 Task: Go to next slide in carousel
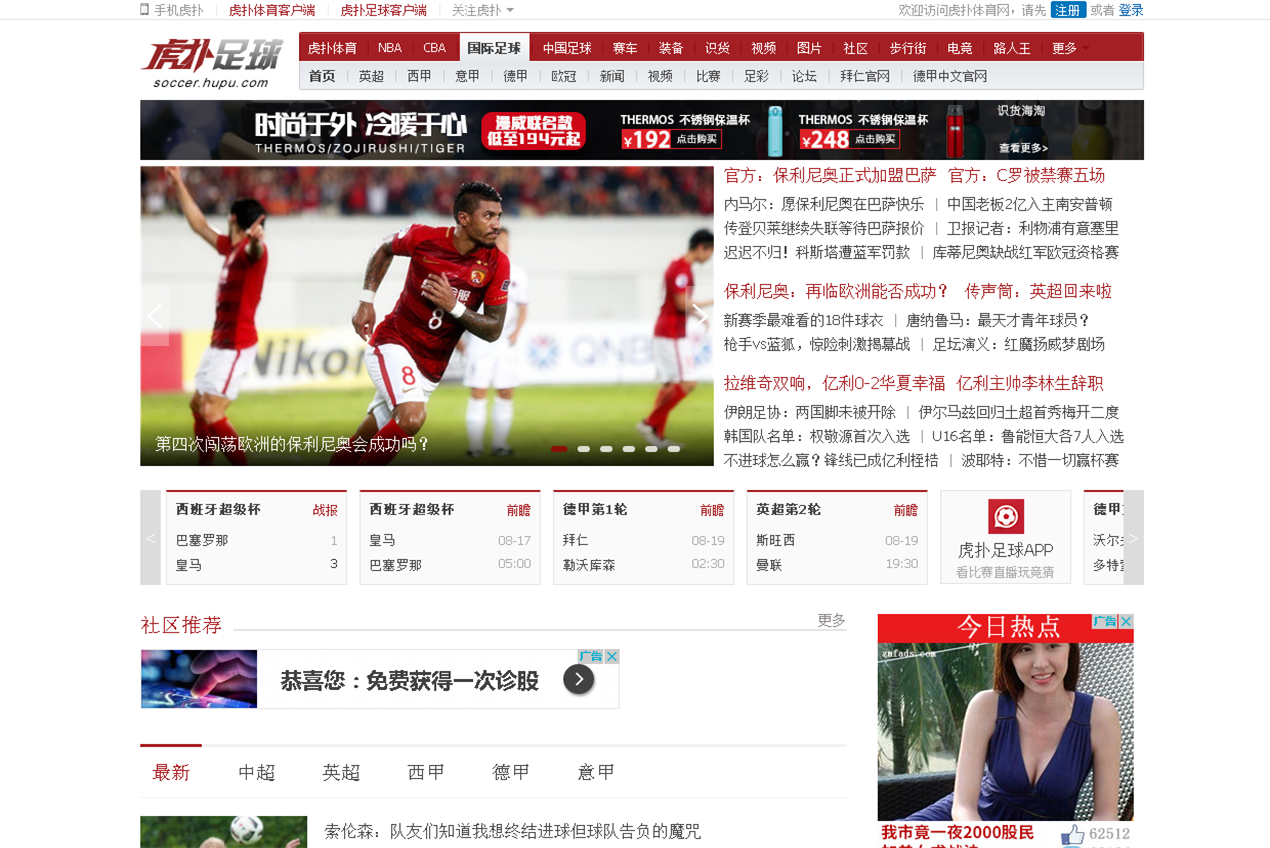[700, 316]
